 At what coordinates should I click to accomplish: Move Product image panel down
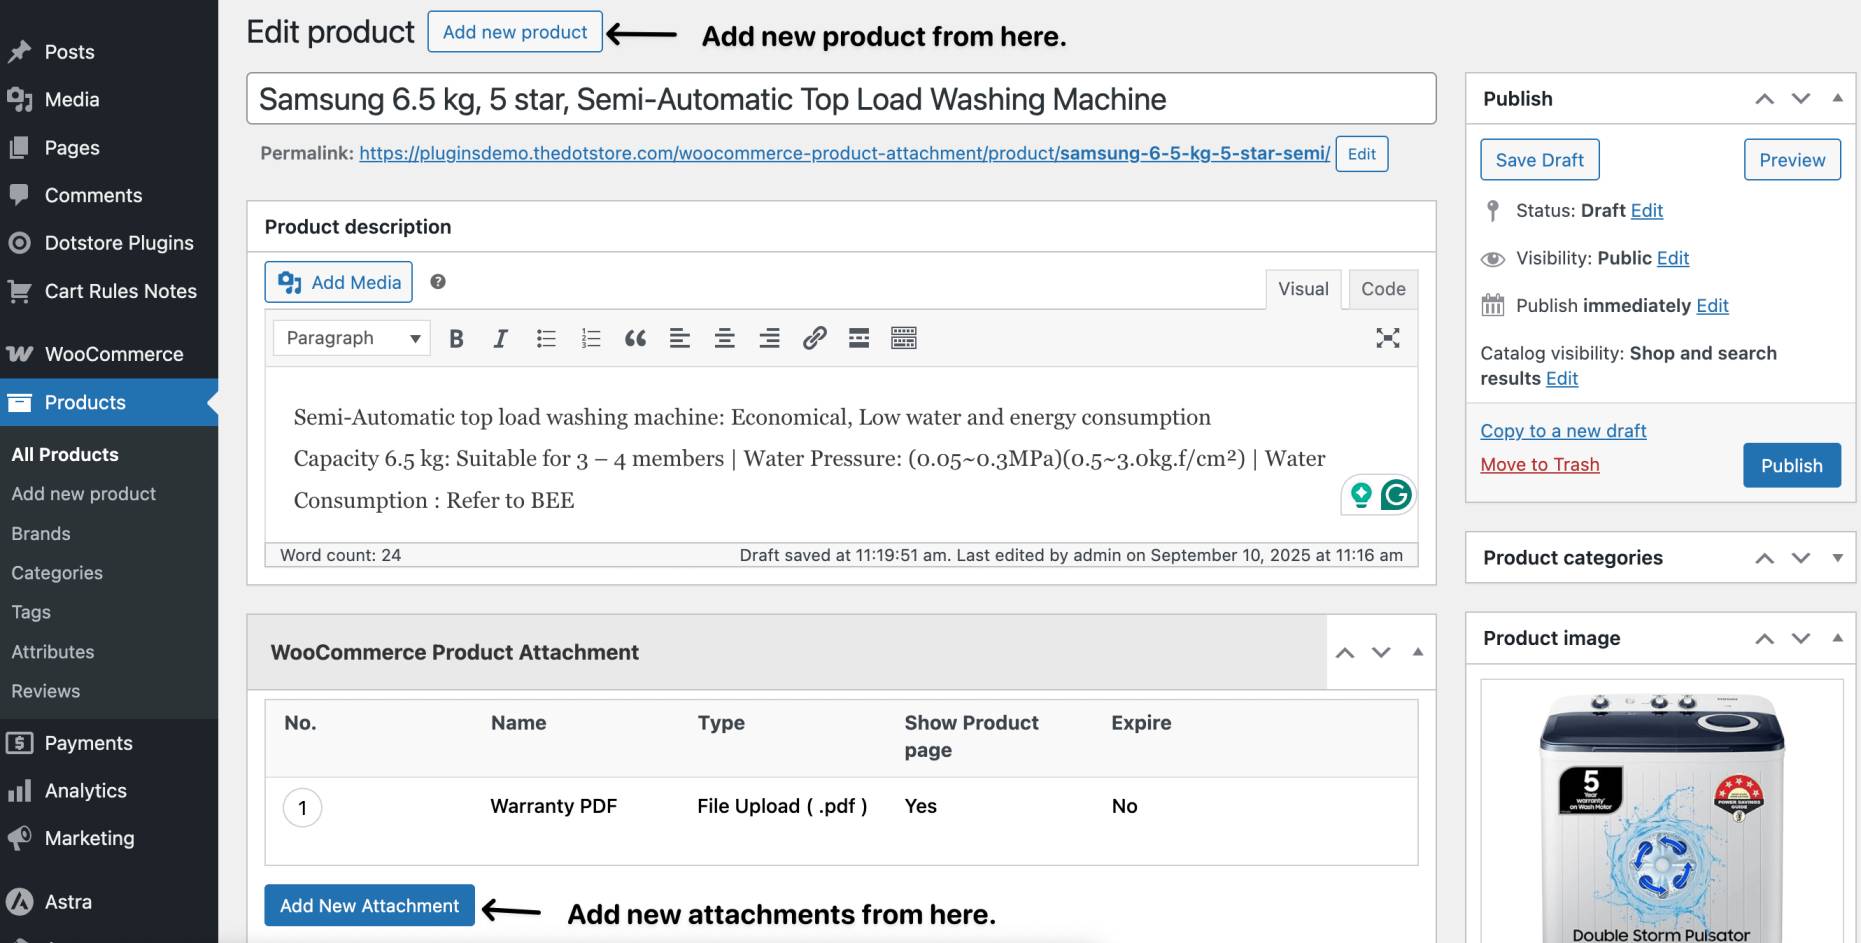[1801, 638]
